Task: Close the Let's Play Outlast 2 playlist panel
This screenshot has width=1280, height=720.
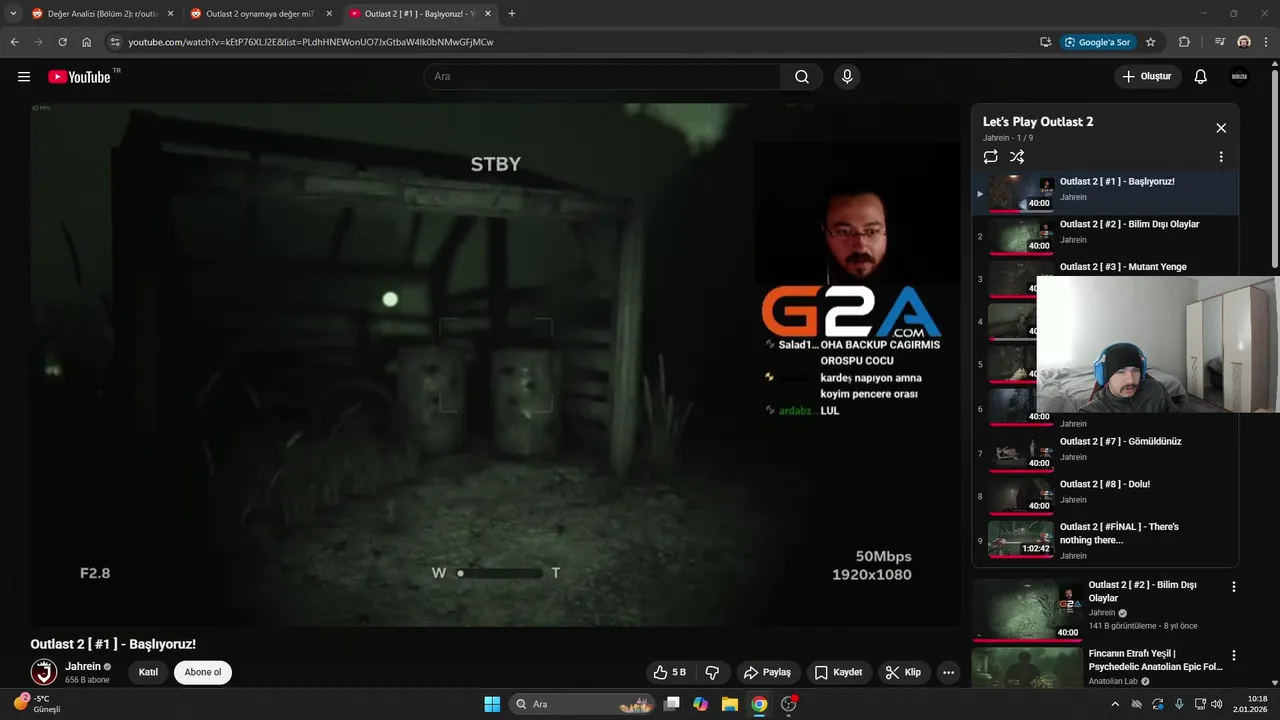Action: coord(1221,128)
